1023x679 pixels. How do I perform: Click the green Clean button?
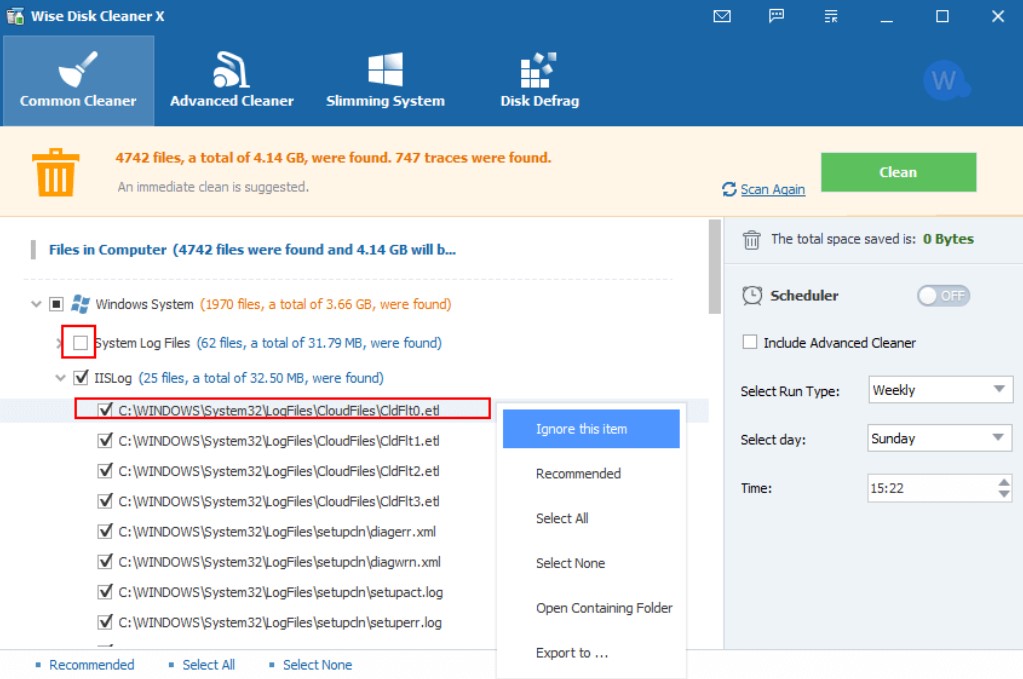tap(898, 172)
